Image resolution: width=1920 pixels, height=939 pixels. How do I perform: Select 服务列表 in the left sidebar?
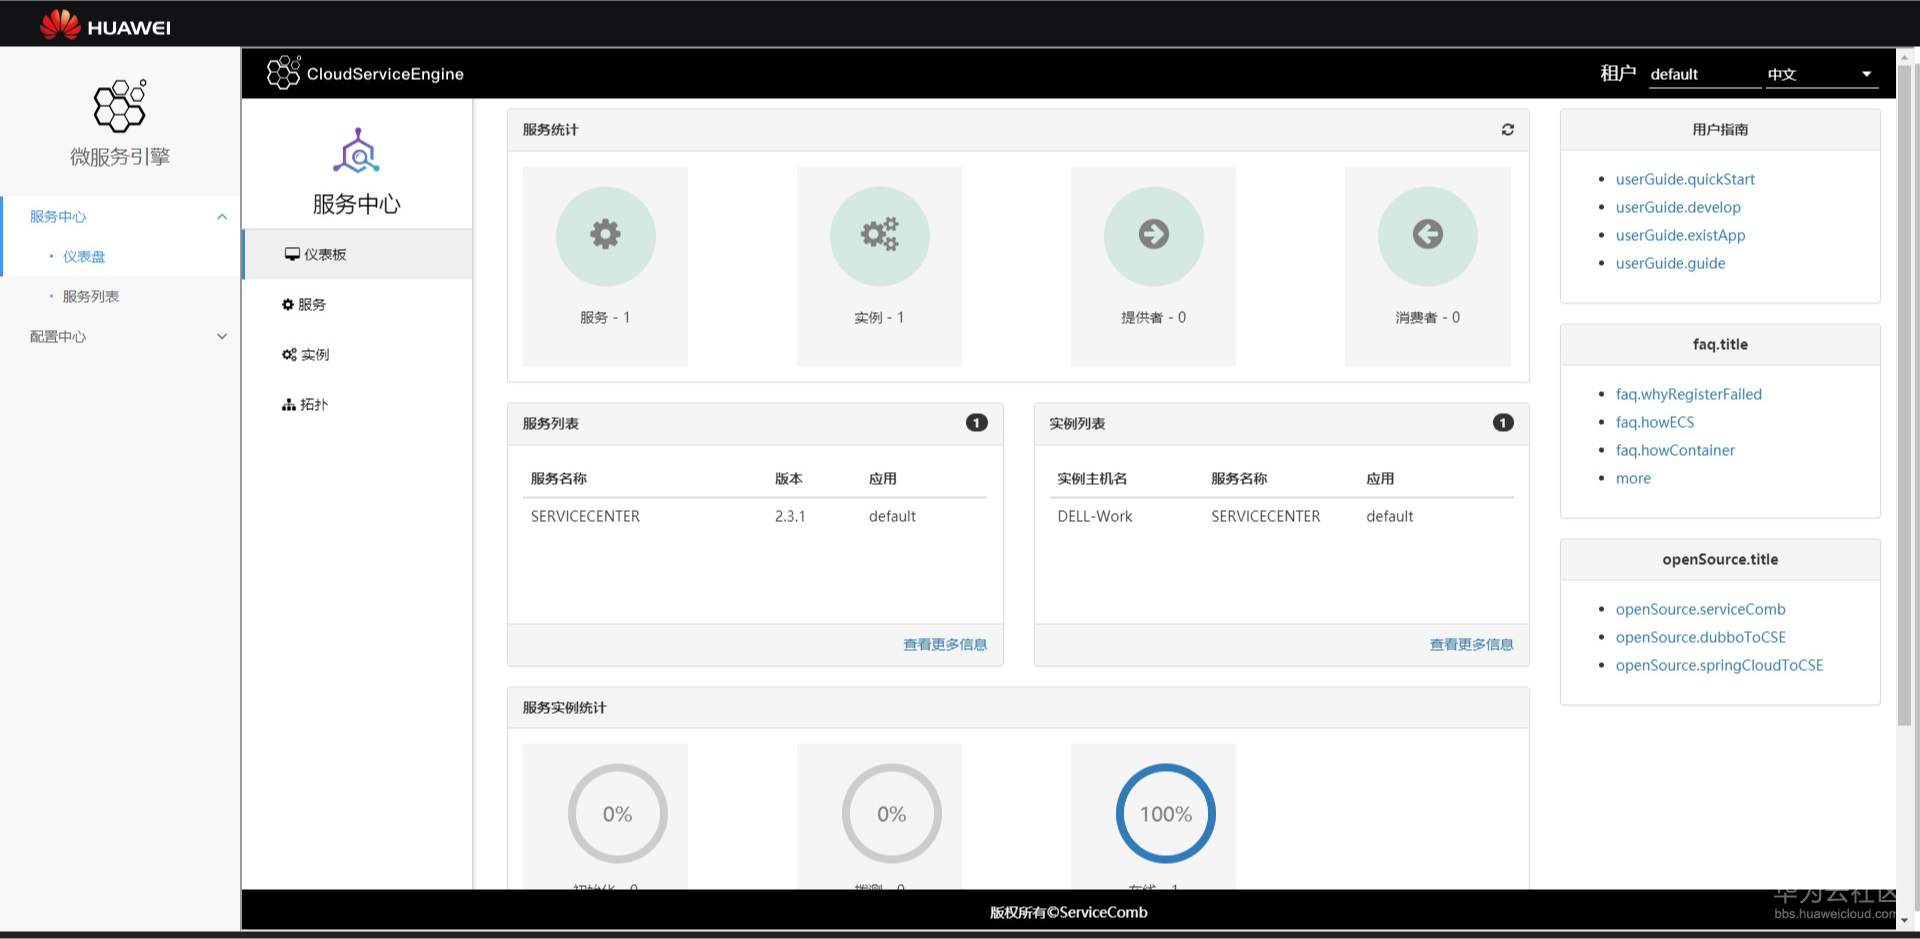tap(91, 297)
